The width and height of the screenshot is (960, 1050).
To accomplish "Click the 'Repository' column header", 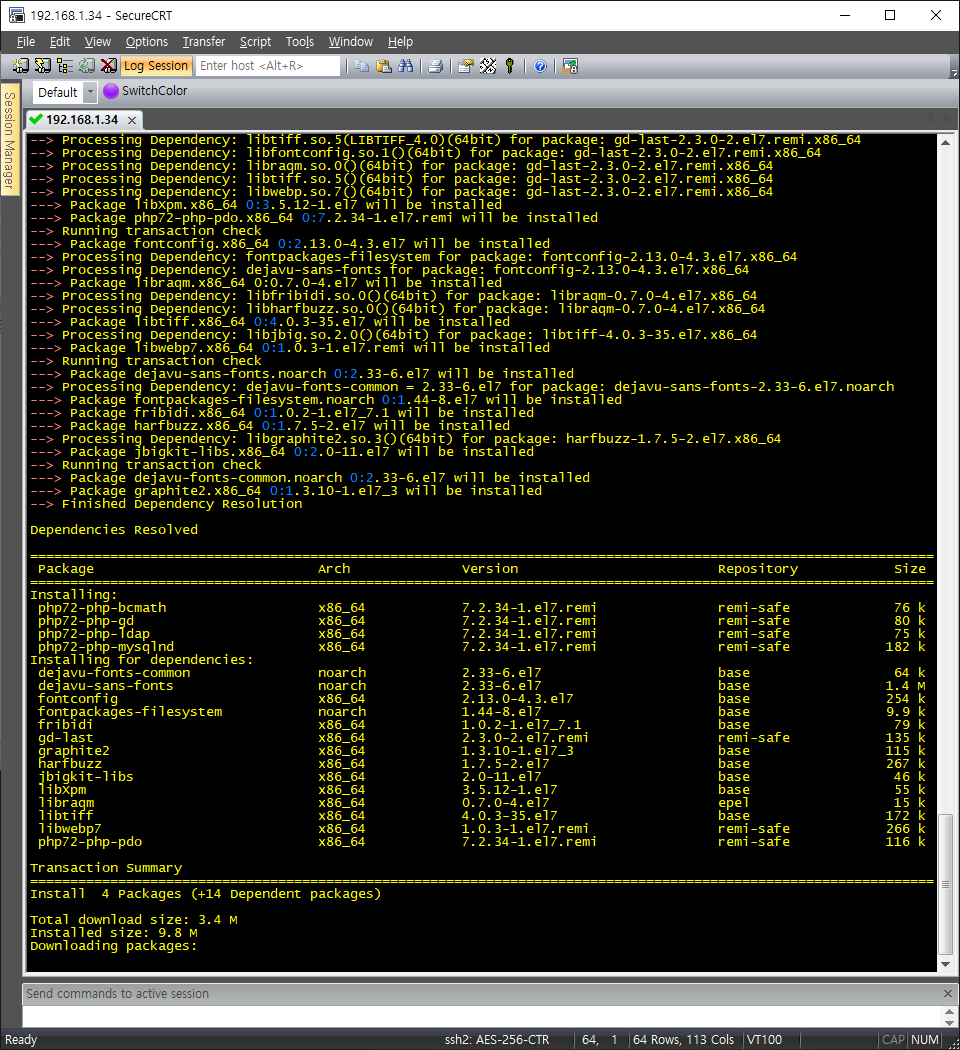I will 758,569.
